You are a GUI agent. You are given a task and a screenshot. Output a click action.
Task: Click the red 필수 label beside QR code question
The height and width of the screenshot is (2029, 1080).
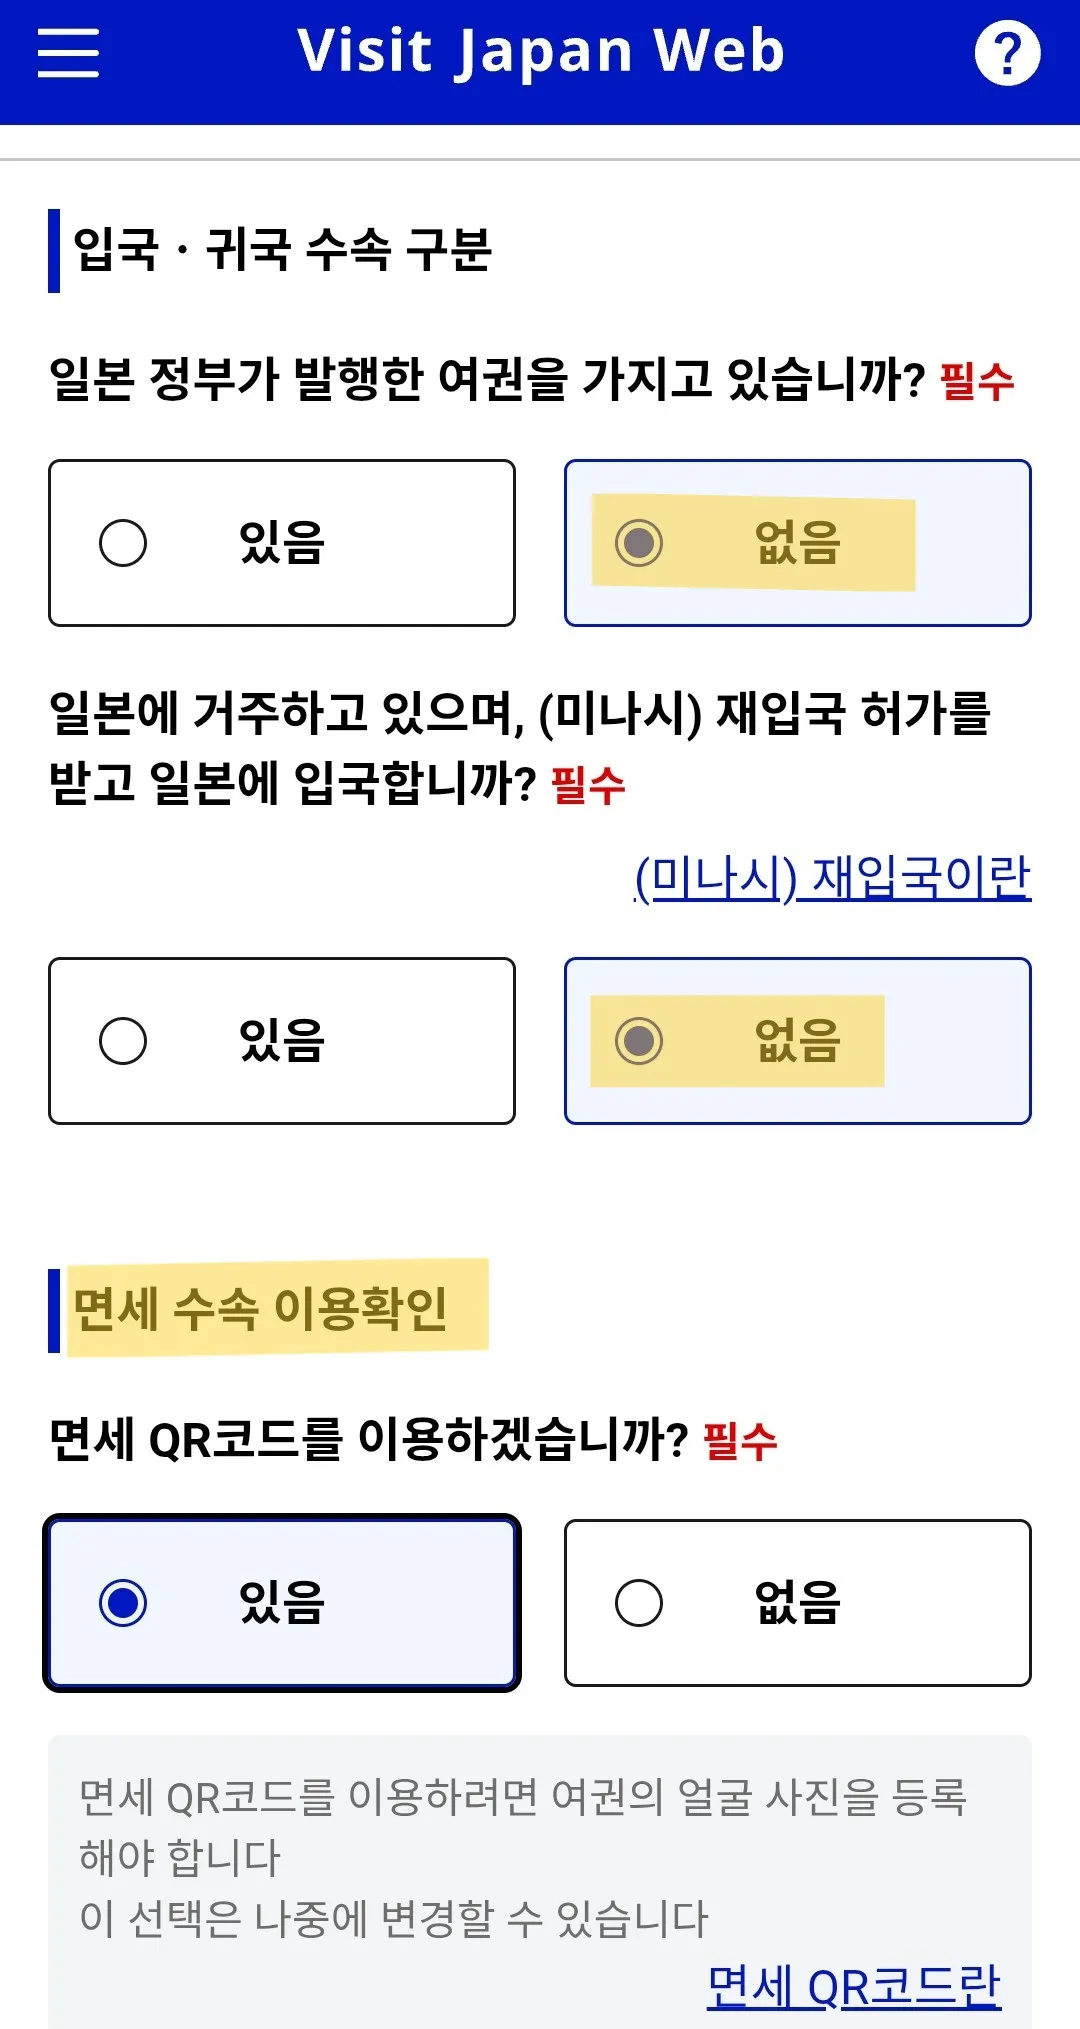coord(740,1442)
